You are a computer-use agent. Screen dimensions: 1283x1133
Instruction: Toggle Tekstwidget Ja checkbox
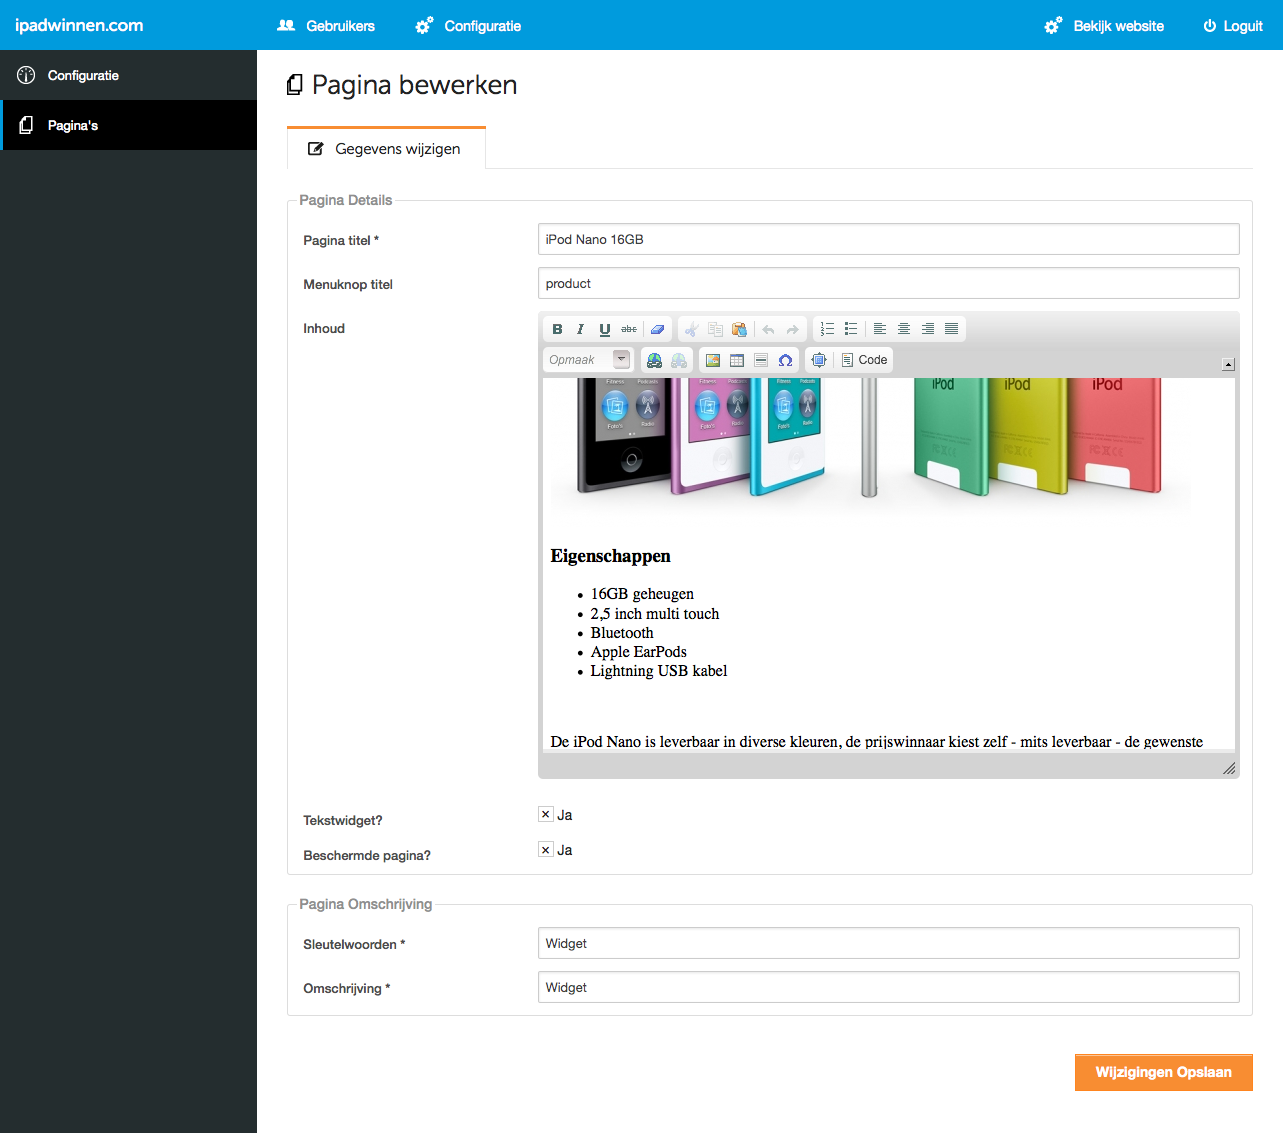pyautogui.click(x=546, y=814)
